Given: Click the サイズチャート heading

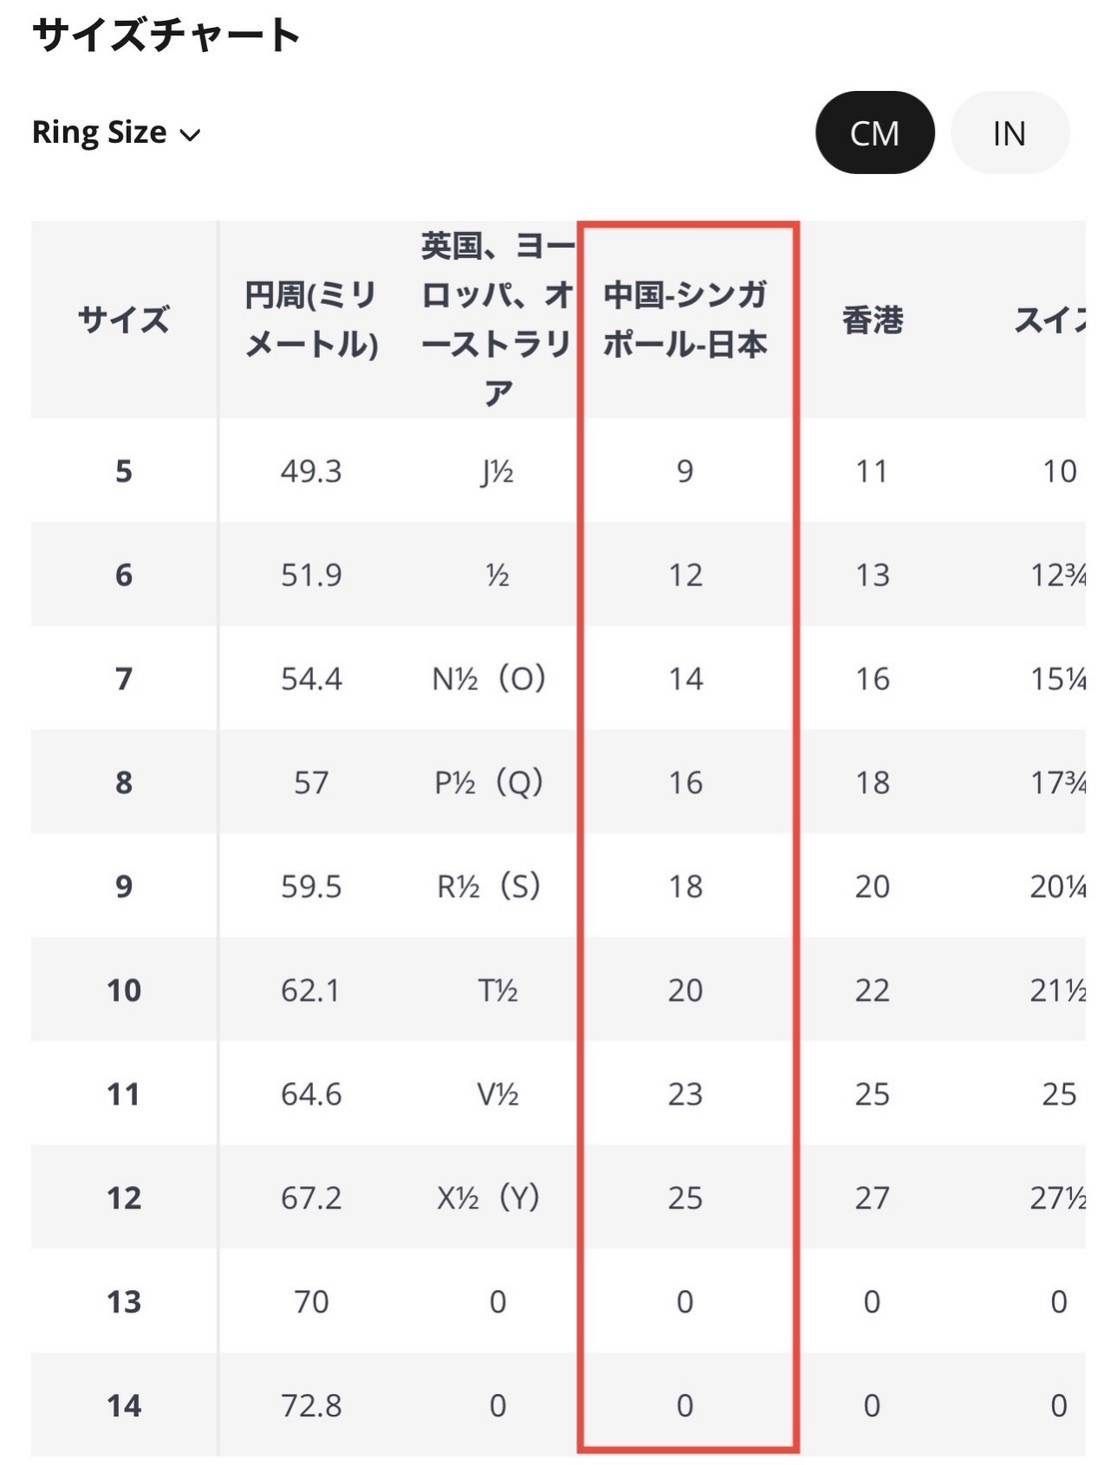Looking at the screenshot, I should (166, 35).
